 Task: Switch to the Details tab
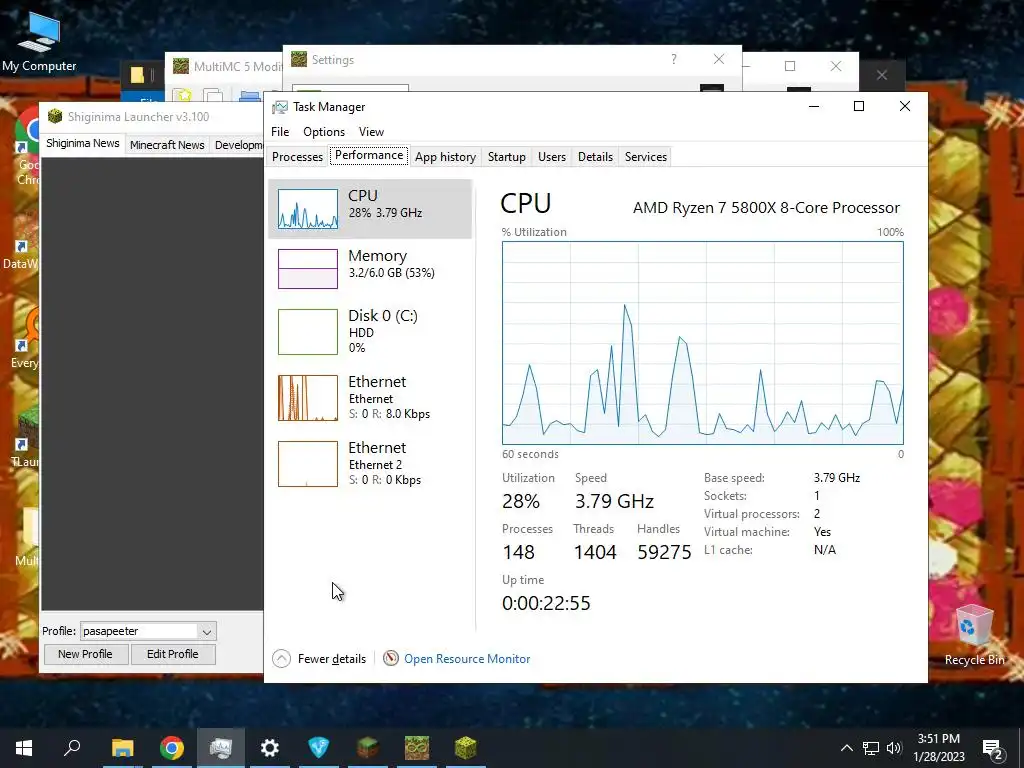tap(595, 157)
